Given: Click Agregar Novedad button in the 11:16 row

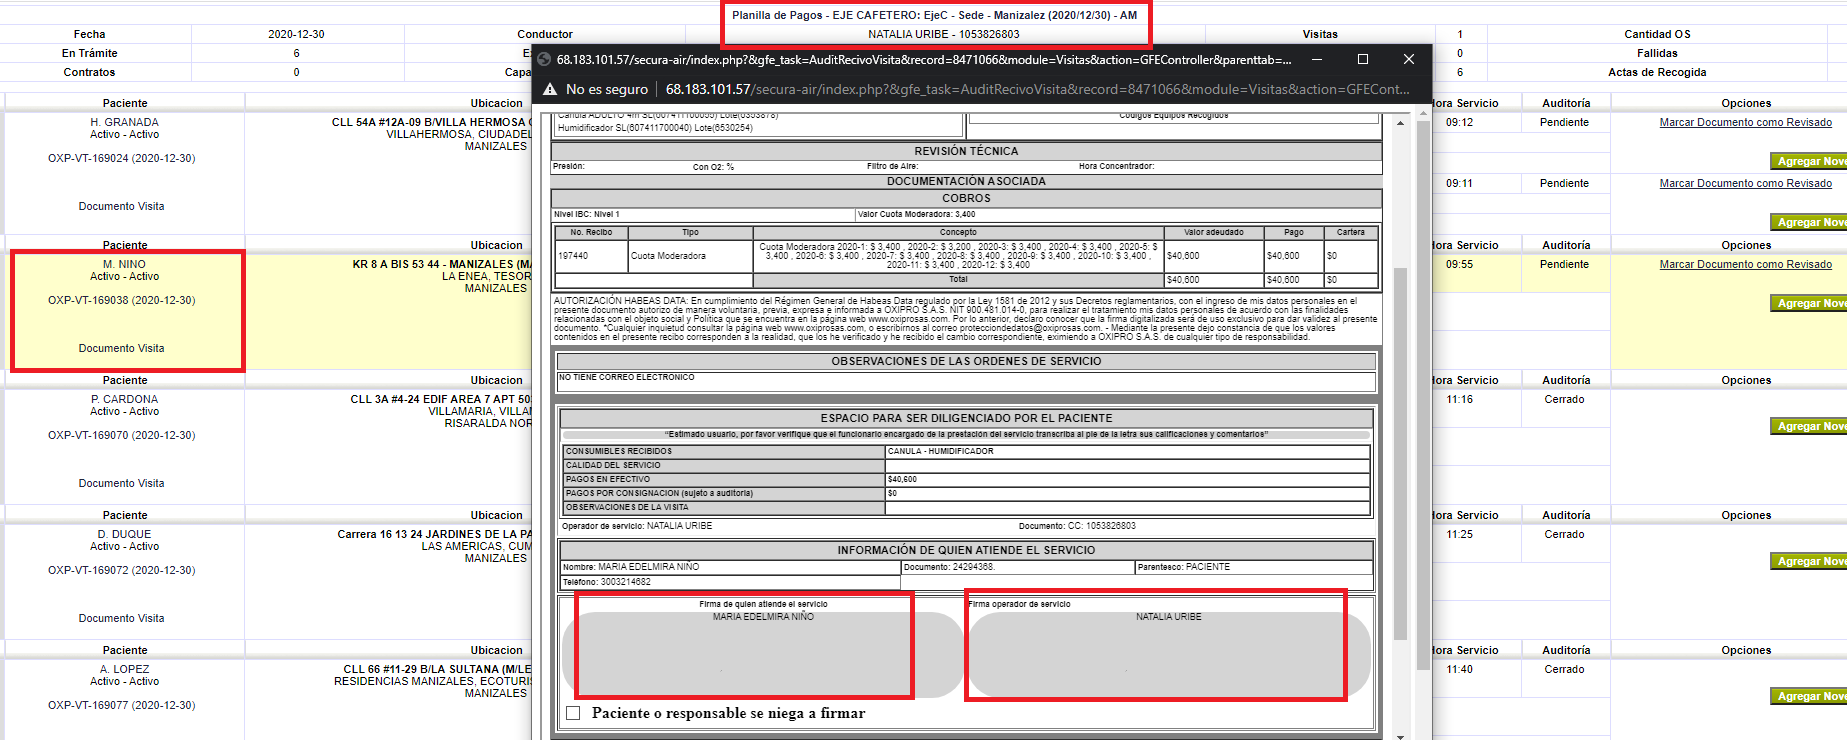Looking at the screenshot, I should 1808,426.
